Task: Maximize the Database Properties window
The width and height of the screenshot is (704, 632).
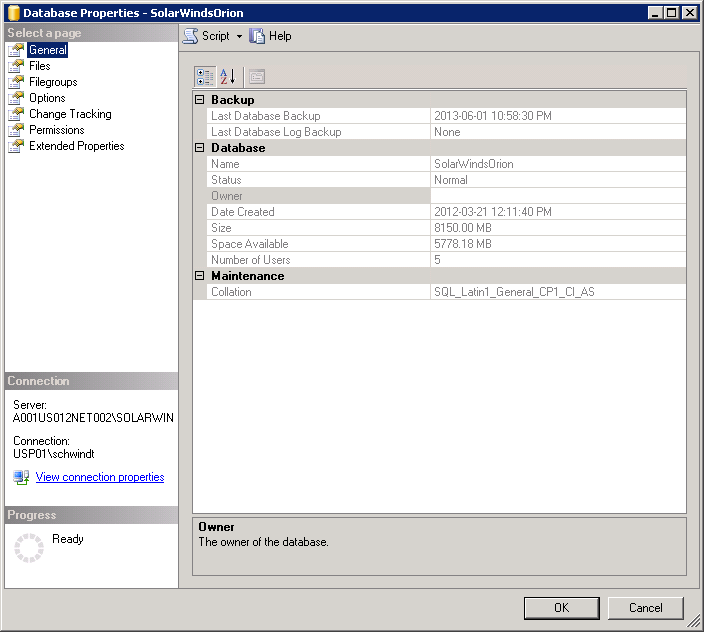Action: tap(672, 13)
